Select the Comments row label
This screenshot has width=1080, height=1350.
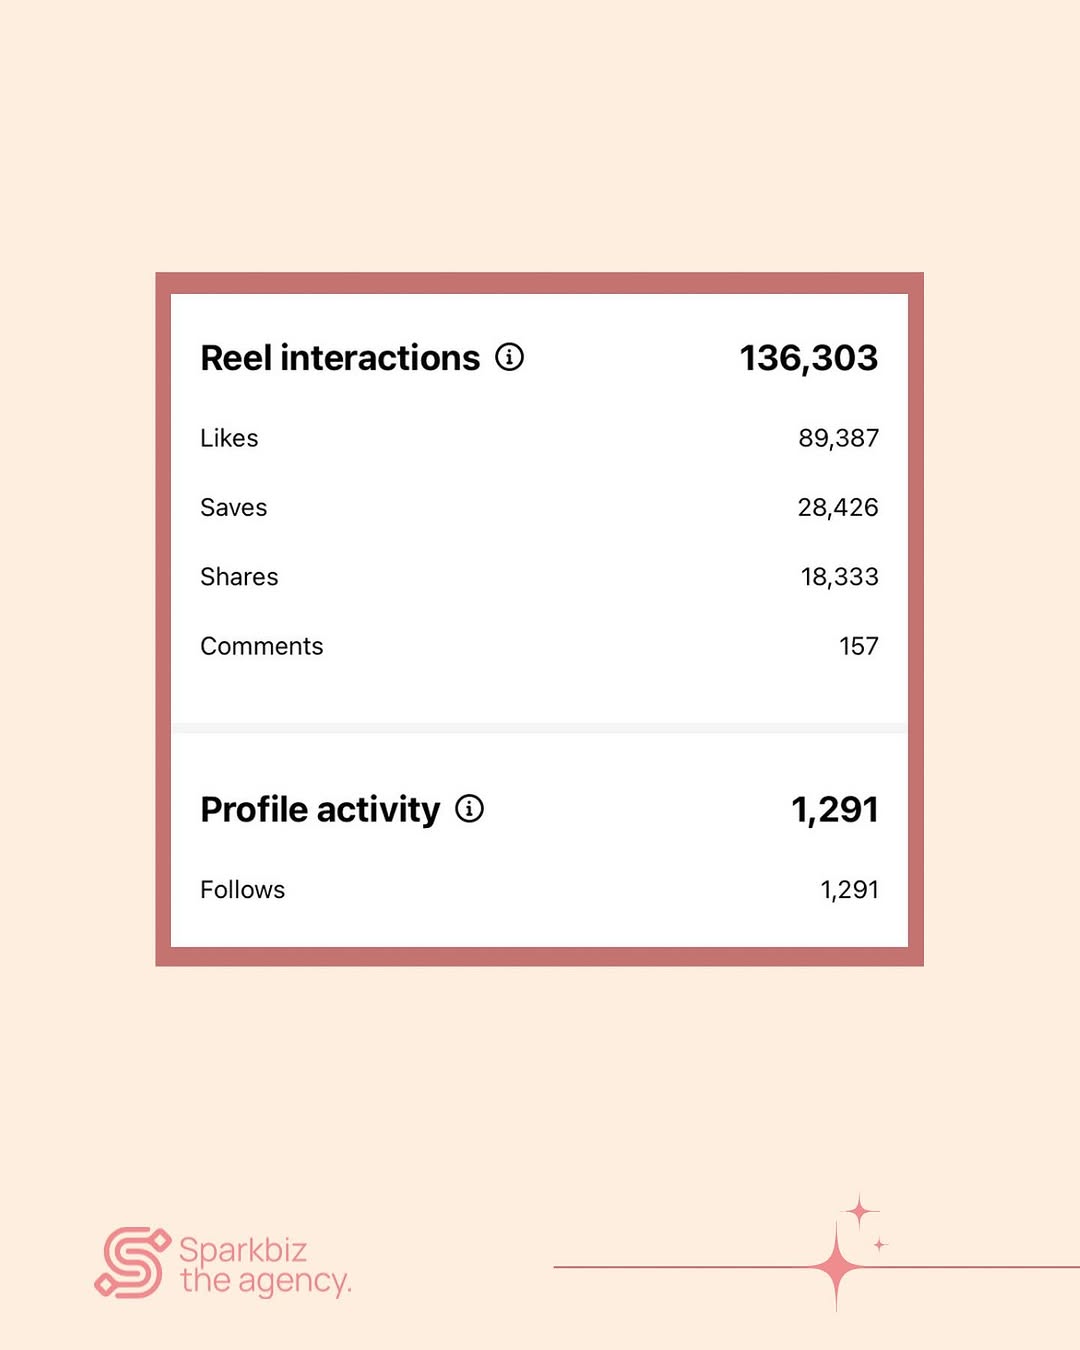(262, 646)
